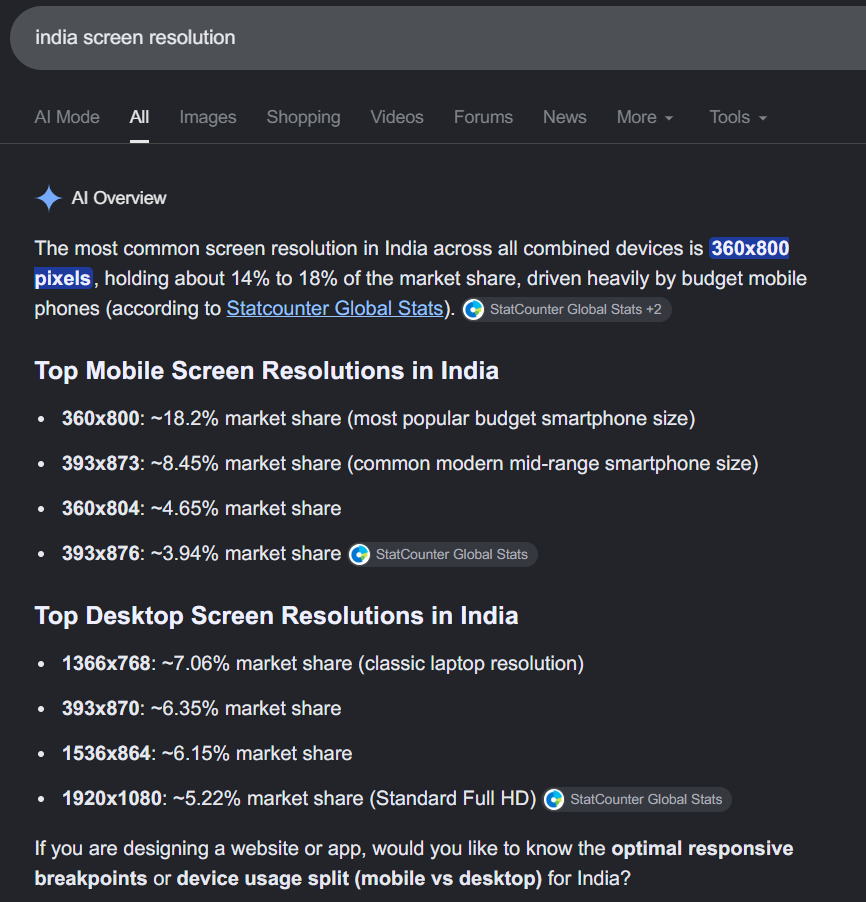Click StatCounter logo in the +2 source chip
866x902 pixels.
coord(474,309)
